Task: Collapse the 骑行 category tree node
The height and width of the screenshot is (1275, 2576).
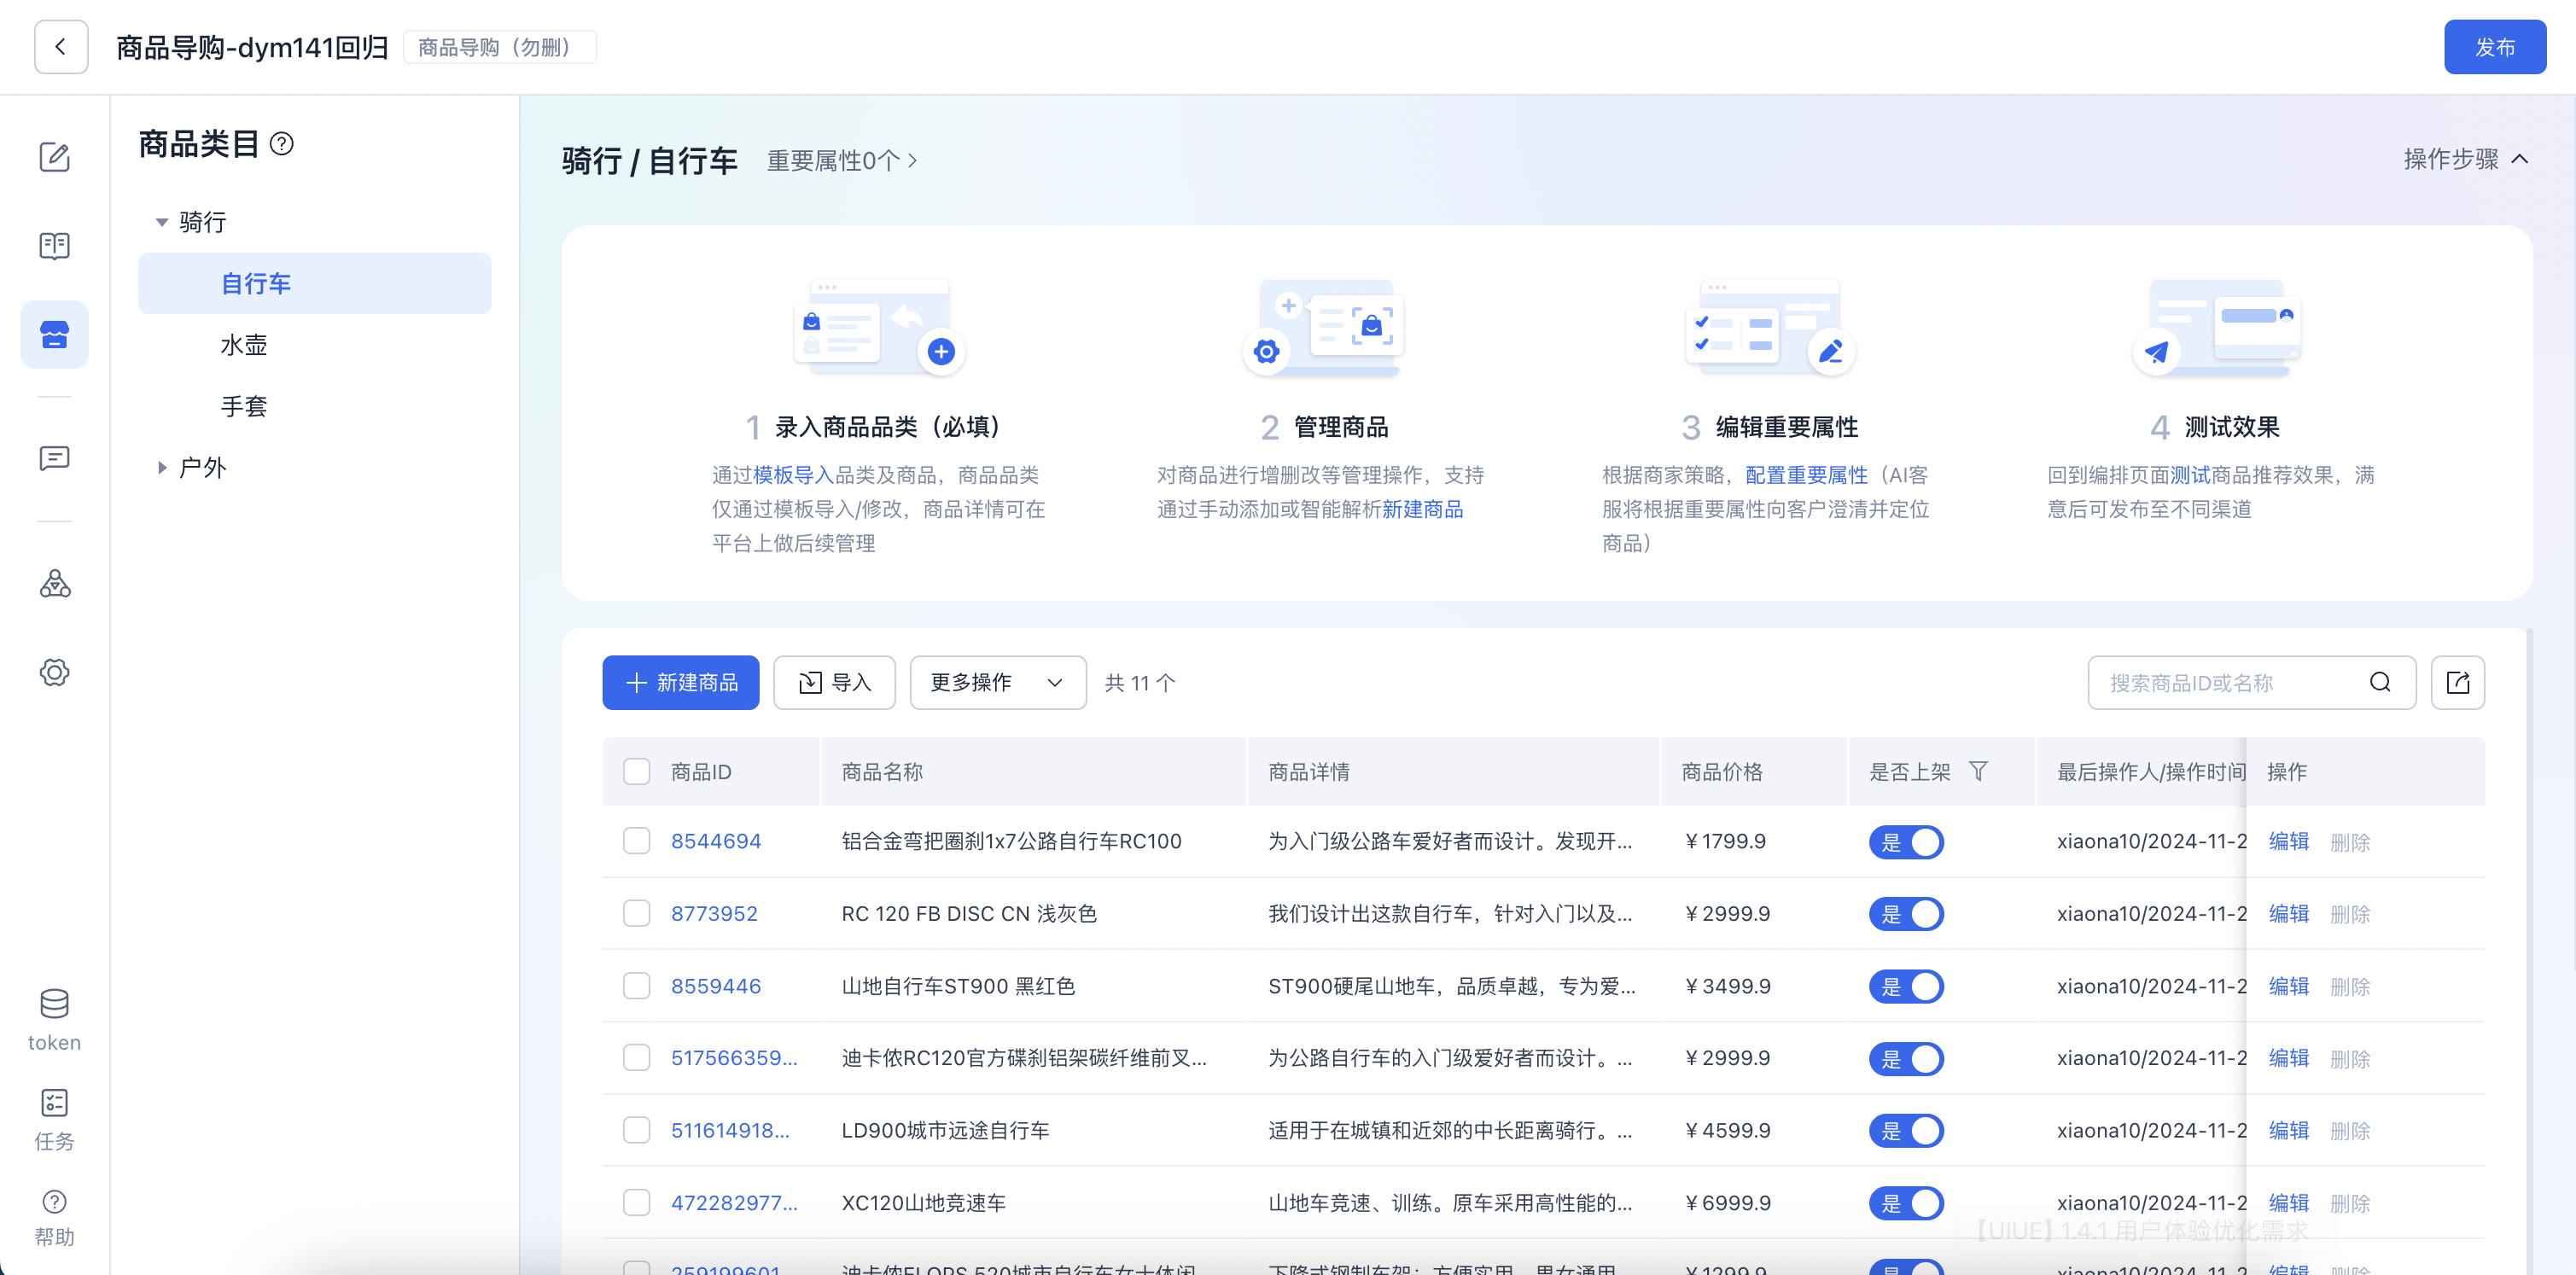Action: coord(161,222)
